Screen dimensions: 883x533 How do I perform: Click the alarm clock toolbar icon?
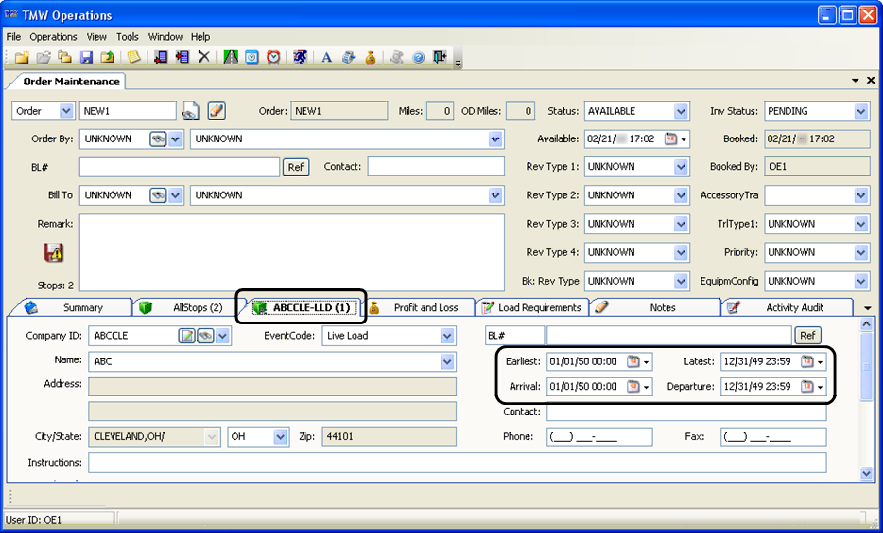273,58
